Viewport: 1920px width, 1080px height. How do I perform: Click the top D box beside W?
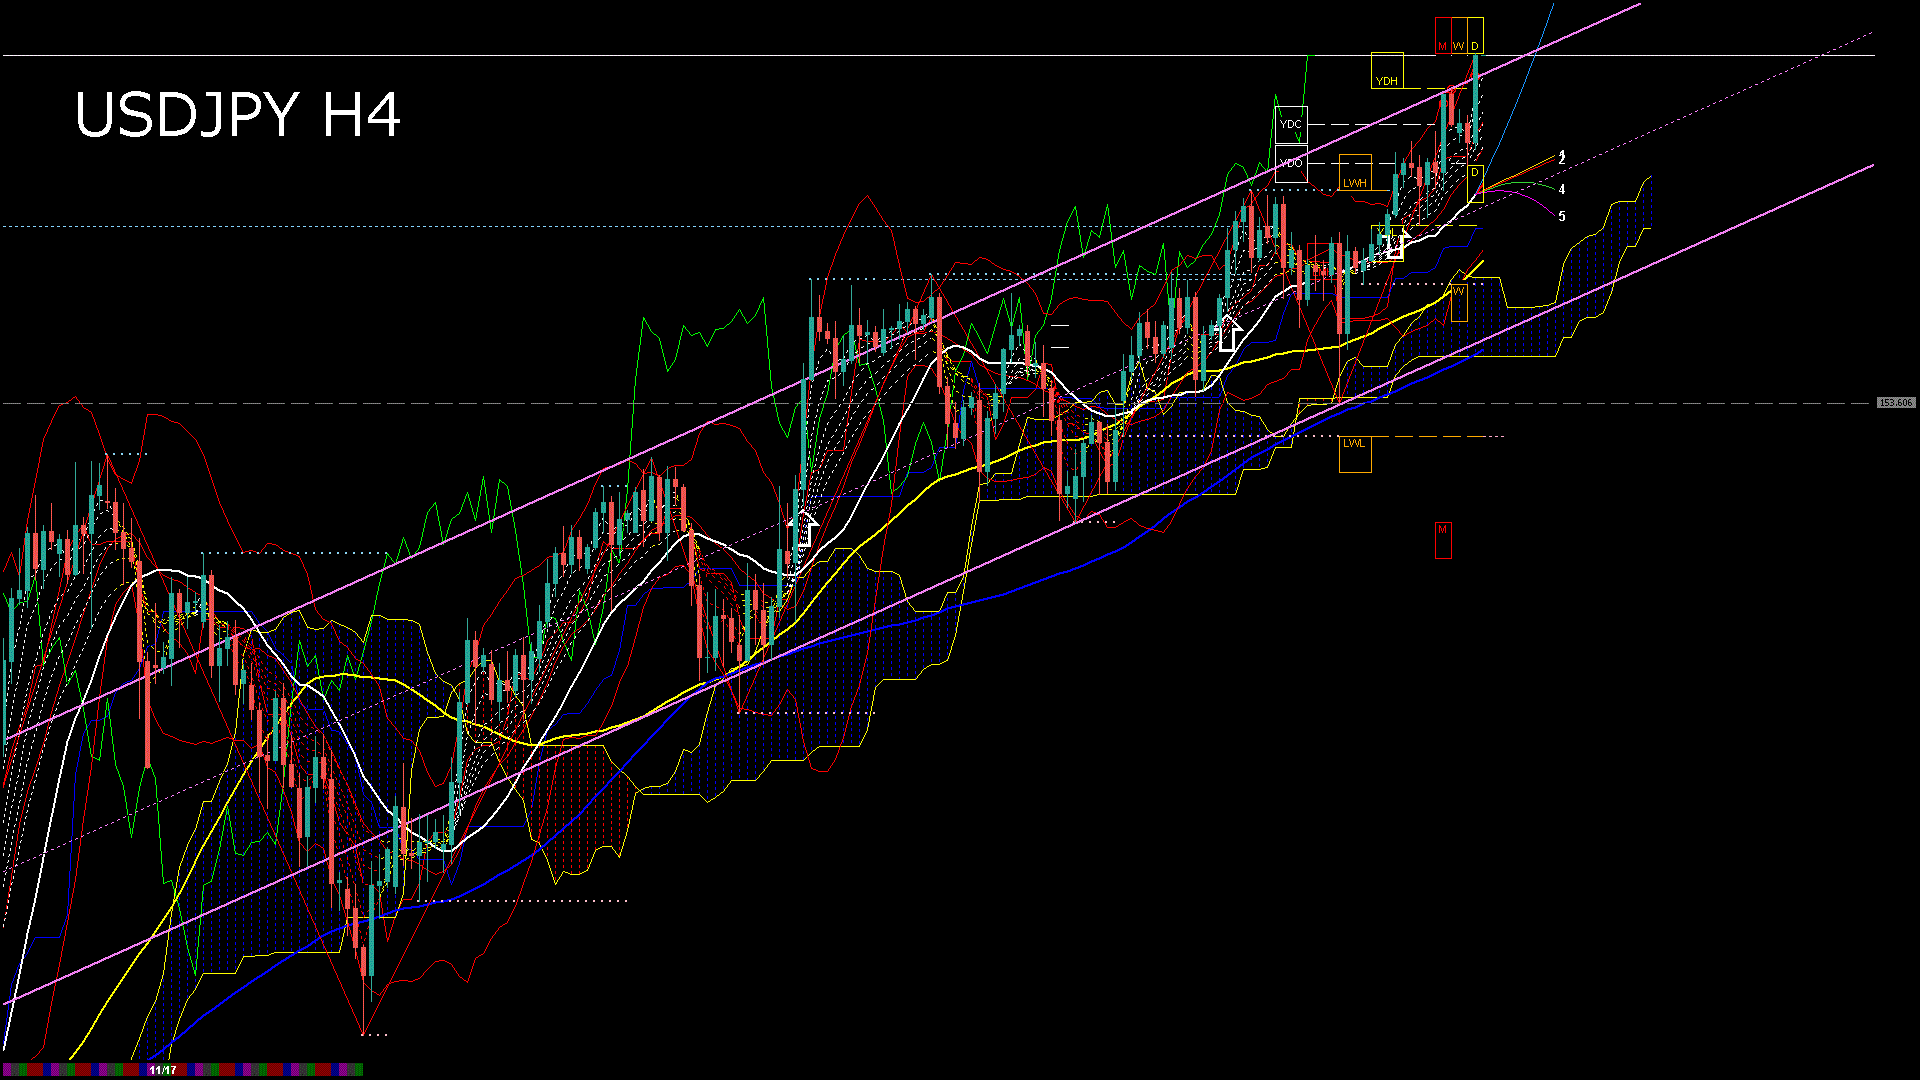click(x=1475, y=37)
